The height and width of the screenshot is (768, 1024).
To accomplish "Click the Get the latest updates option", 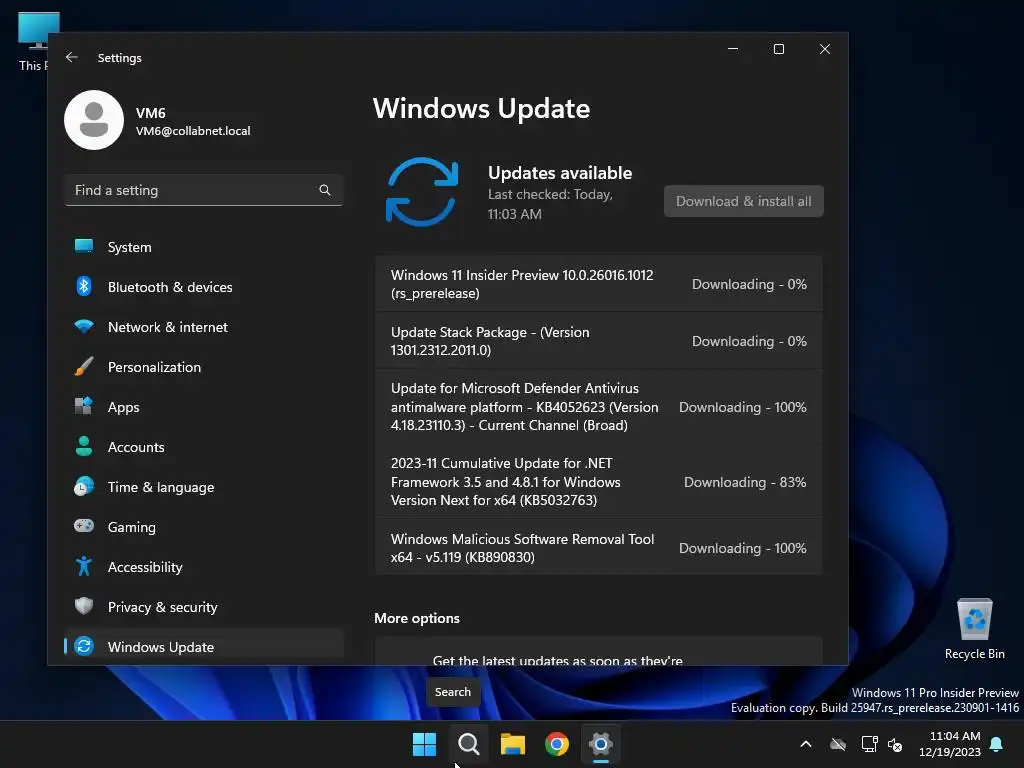I will coord(599,652).
